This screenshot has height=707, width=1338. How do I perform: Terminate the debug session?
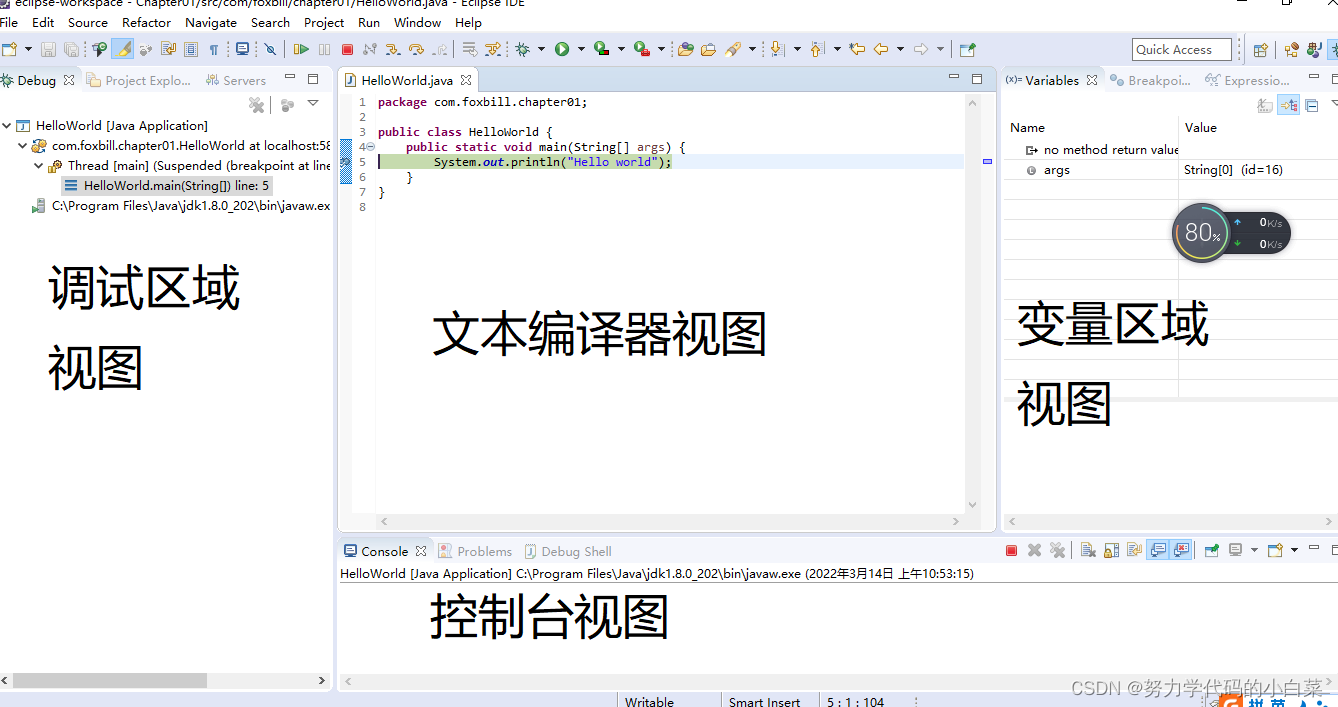[348, 48]
